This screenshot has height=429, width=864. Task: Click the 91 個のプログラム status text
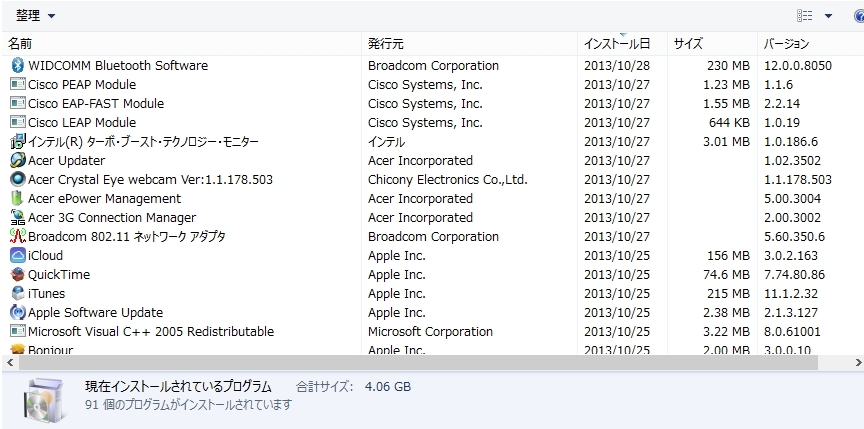pos(188,405)
